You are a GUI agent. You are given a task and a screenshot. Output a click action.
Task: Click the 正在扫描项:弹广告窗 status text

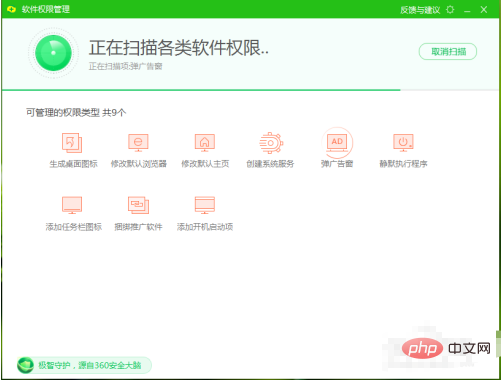coord(125,66)
